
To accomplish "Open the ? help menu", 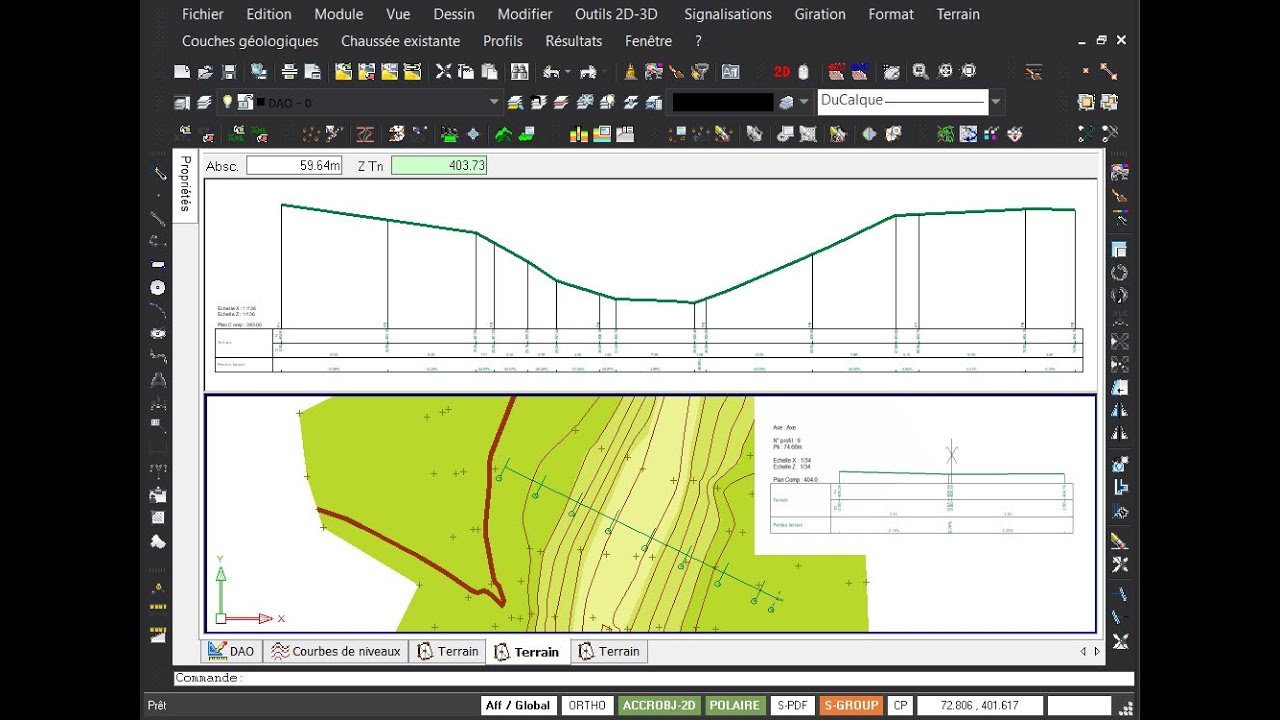I will pos(698,41).
